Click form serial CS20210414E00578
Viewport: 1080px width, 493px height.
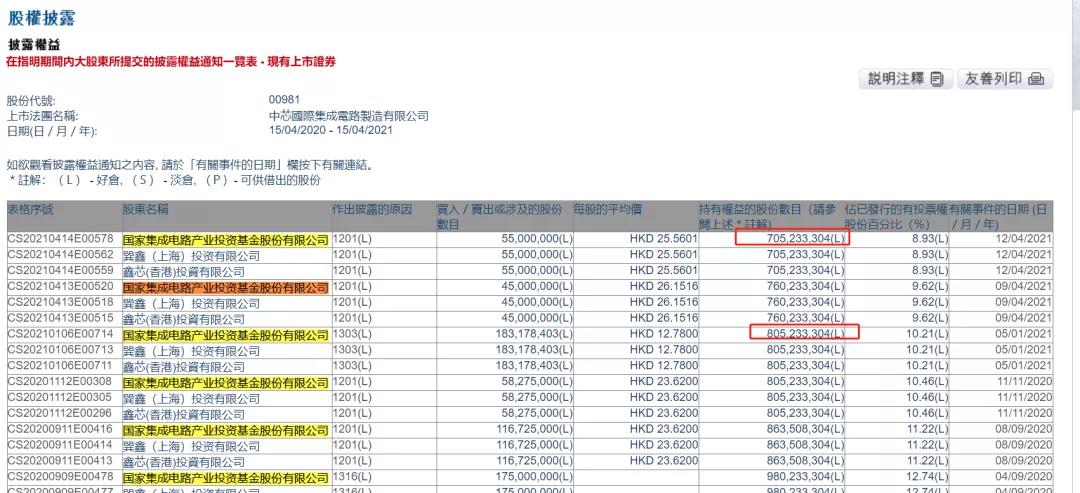tap(60, 240)
